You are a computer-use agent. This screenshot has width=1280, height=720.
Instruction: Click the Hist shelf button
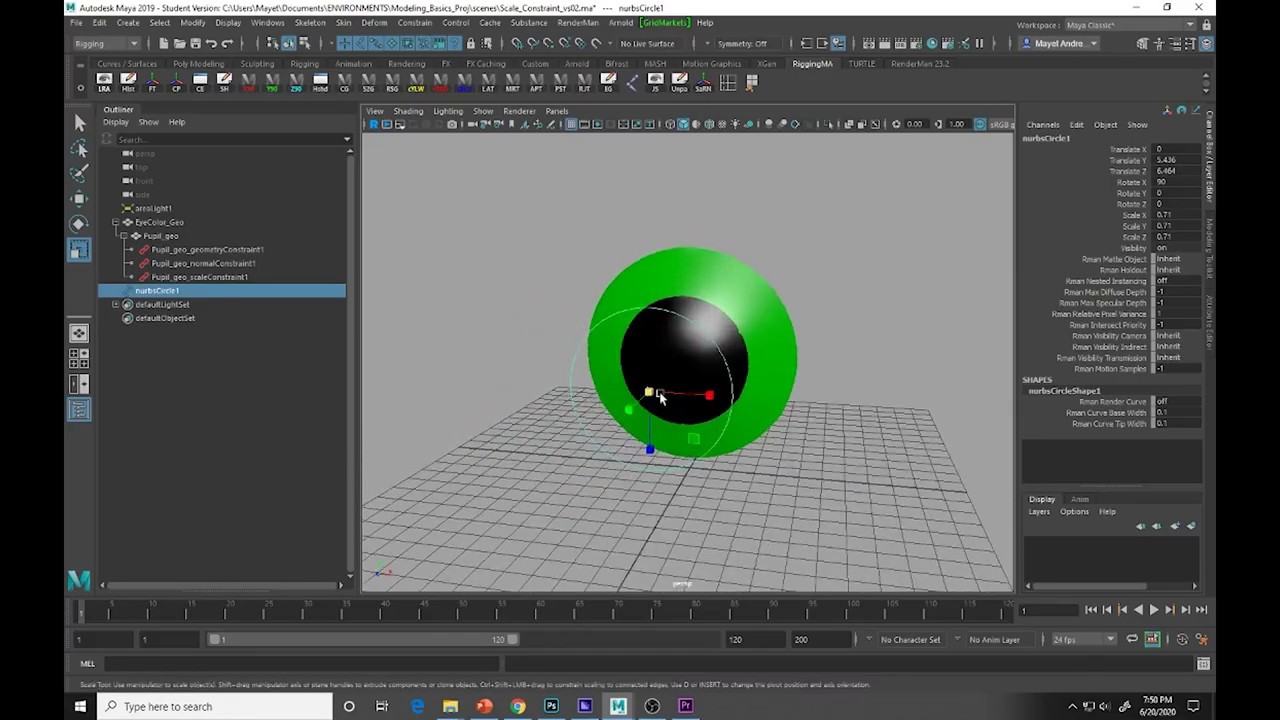pyautogui.click(x=128, y=83)
